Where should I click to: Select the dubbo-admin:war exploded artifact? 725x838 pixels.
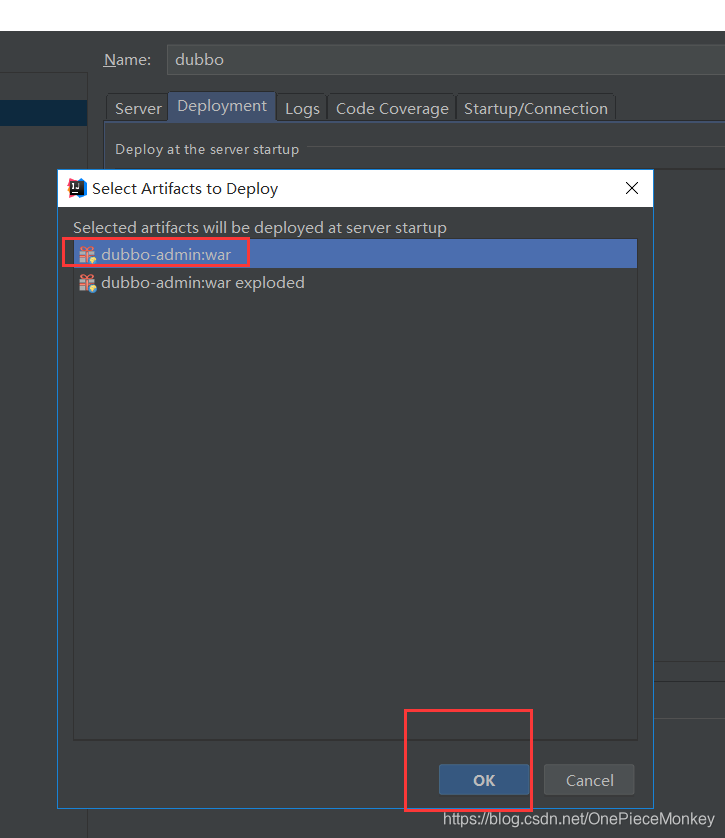point(355,282)
